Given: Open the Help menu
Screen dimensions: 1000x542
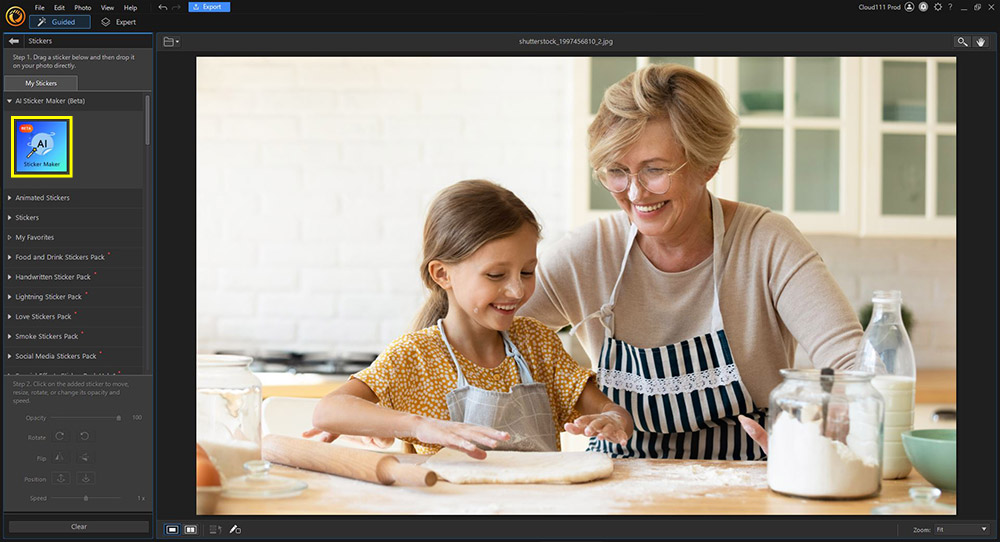Looking at the screenshot, I should tap(130, 8).
